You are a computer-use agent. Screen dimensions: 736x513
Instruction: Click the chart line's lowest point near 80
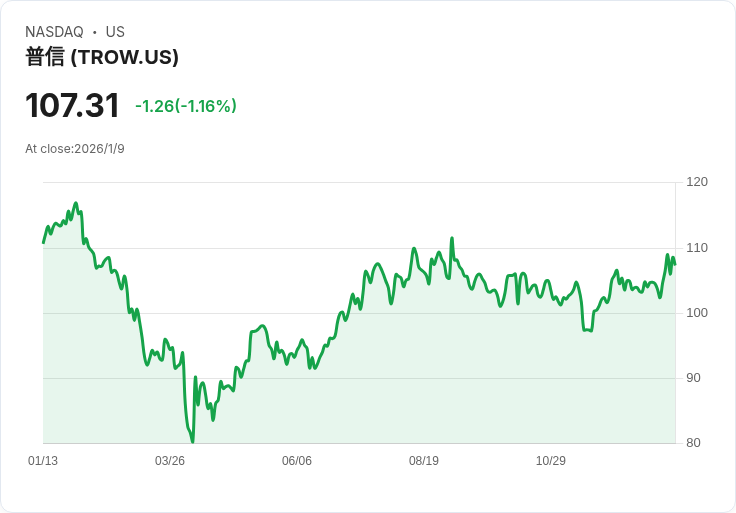tap(192, 441)
